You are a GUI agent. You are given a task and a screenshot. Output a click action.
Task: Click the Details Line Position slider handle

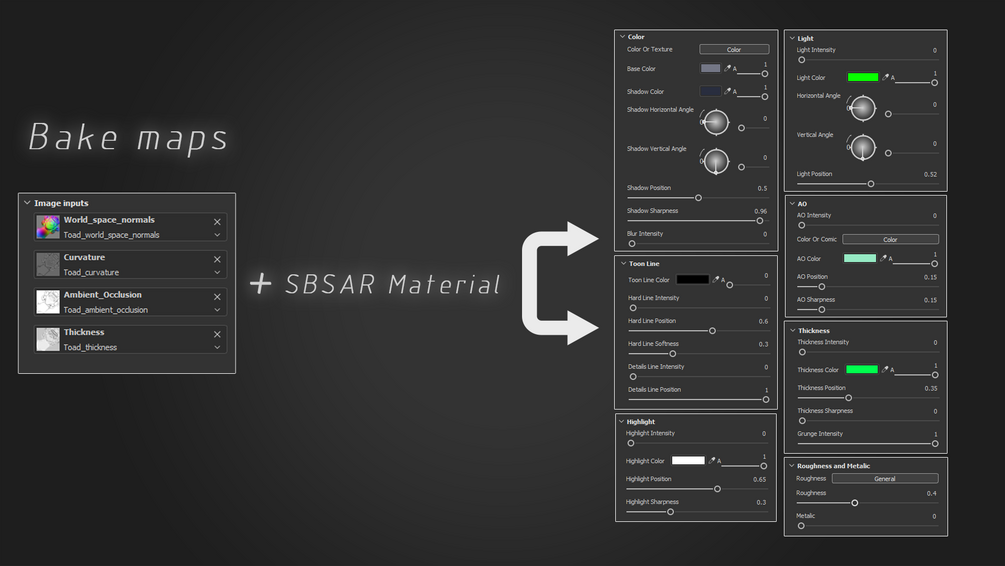pos(766,399)
